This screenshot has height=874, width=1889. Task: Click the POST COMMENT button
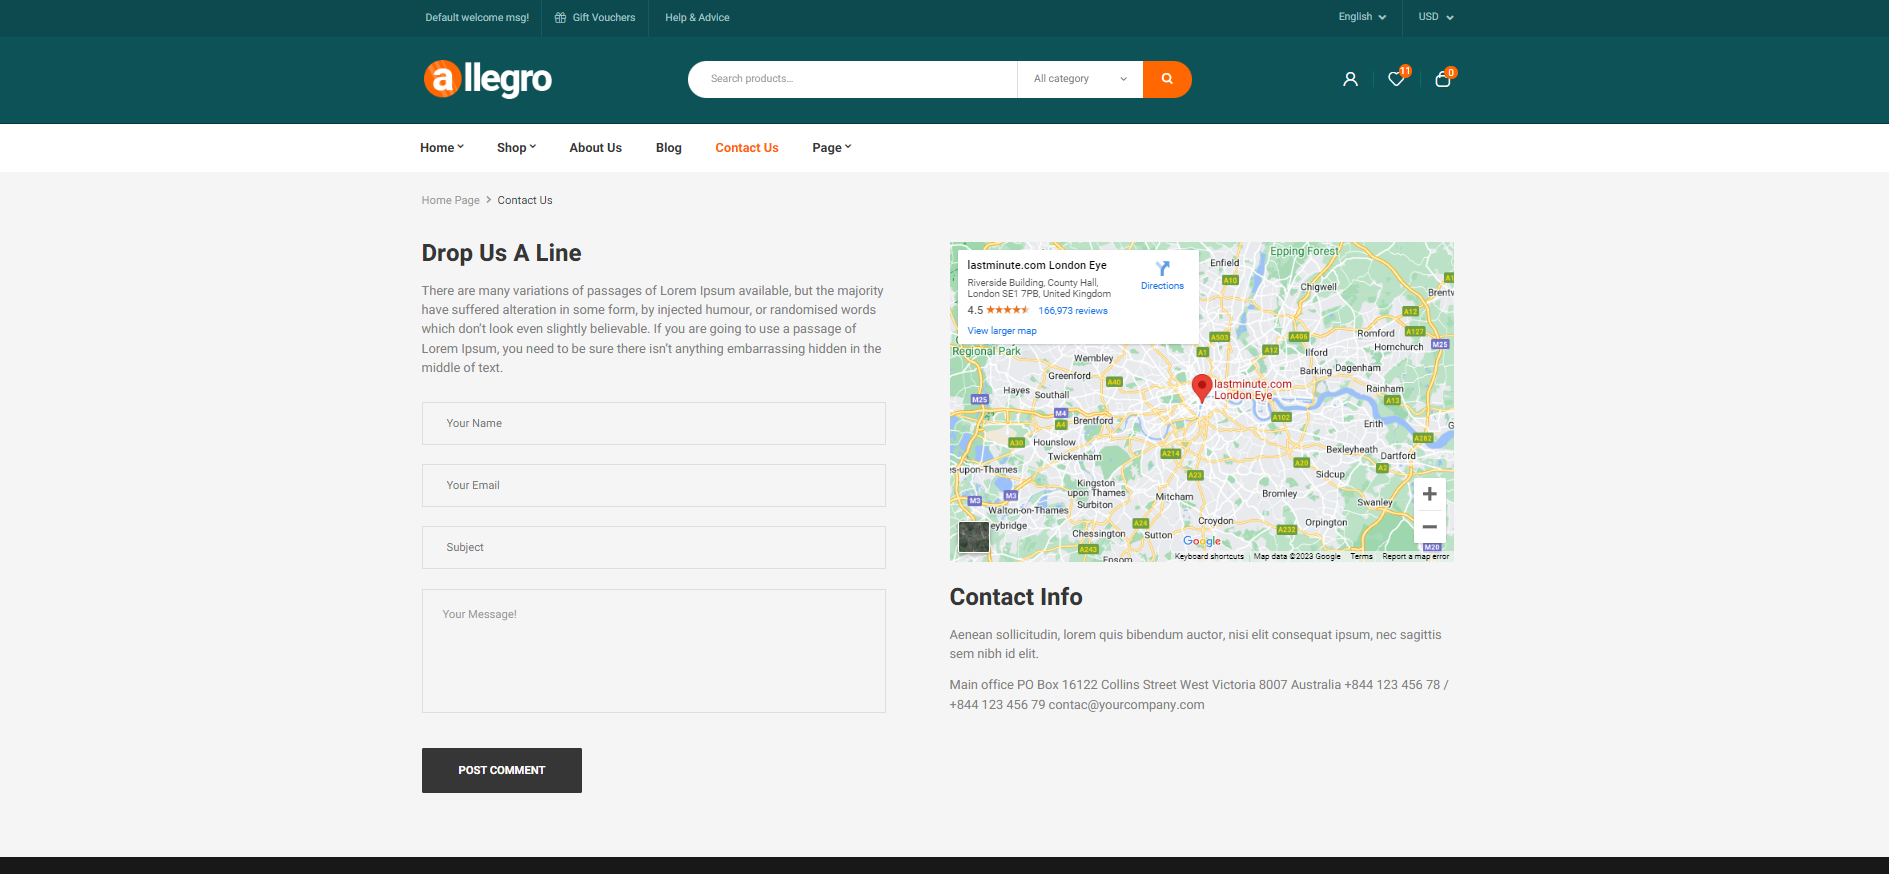click(x=502, y=770)
